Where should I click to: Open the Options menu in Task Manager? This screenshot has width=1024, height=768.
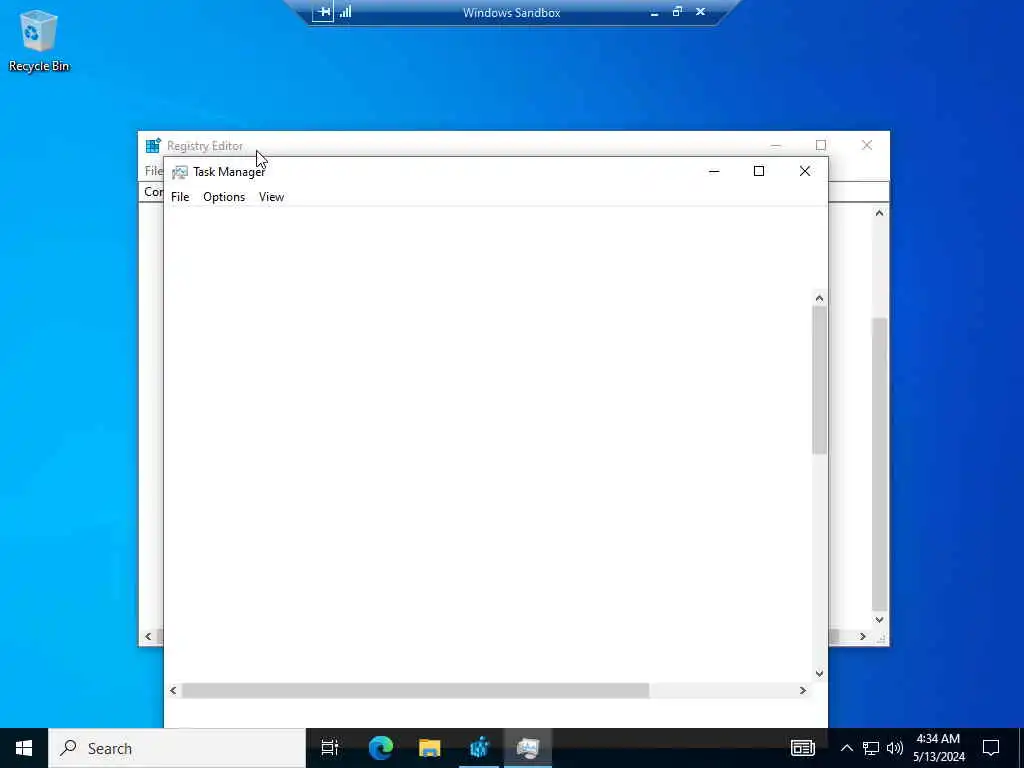coord(224,197)
